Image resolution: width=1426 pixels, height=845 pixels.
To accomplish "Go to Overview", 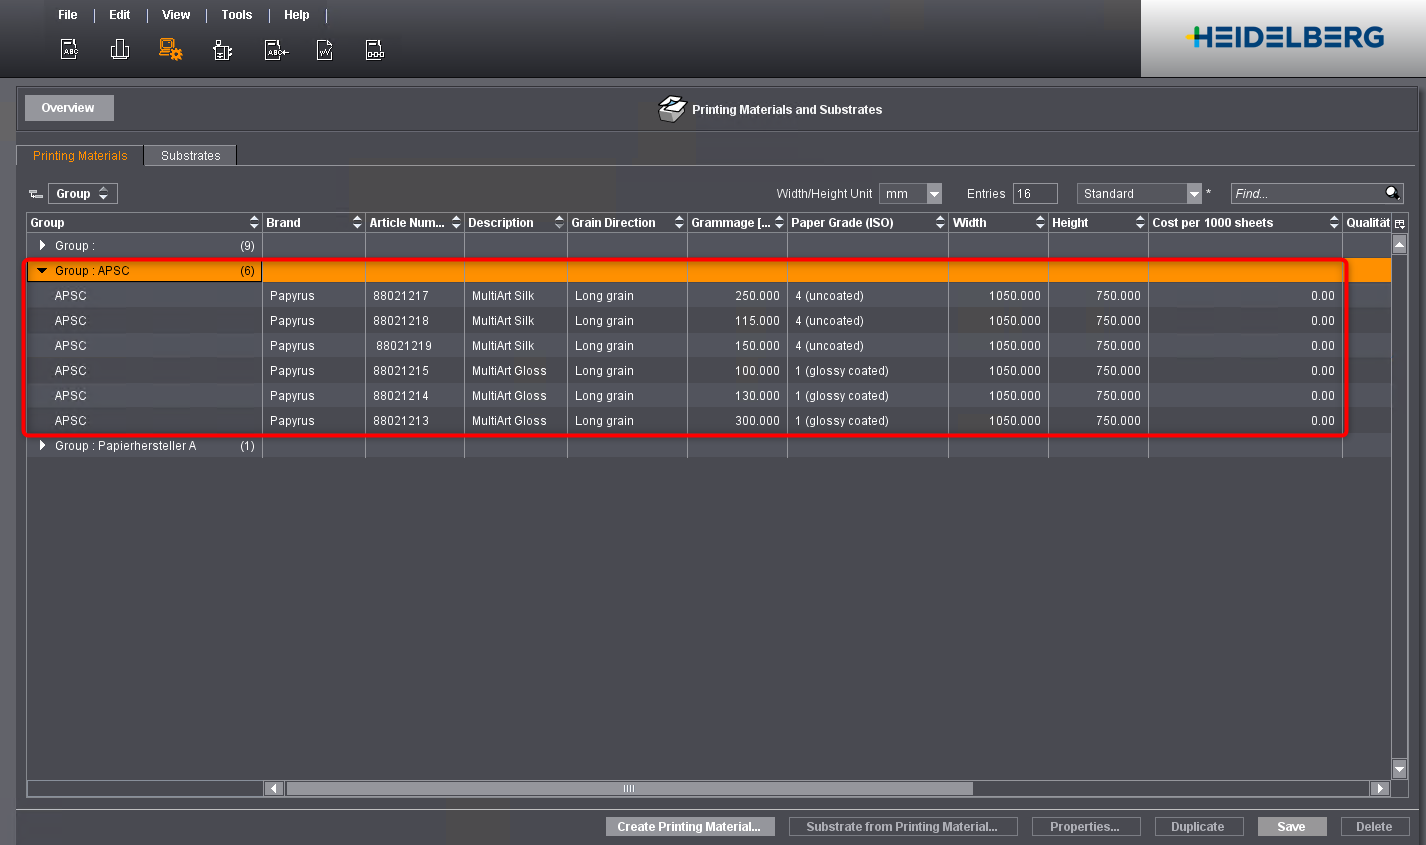I will point(69,108).
